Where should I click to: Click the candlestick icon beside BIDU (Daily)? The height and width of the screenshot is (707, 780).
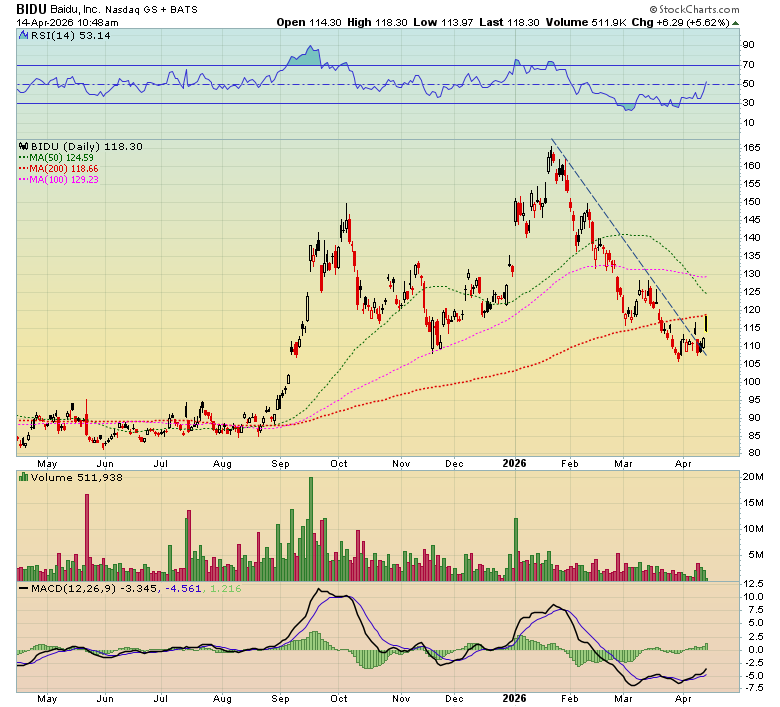click(x=23, y=146)
